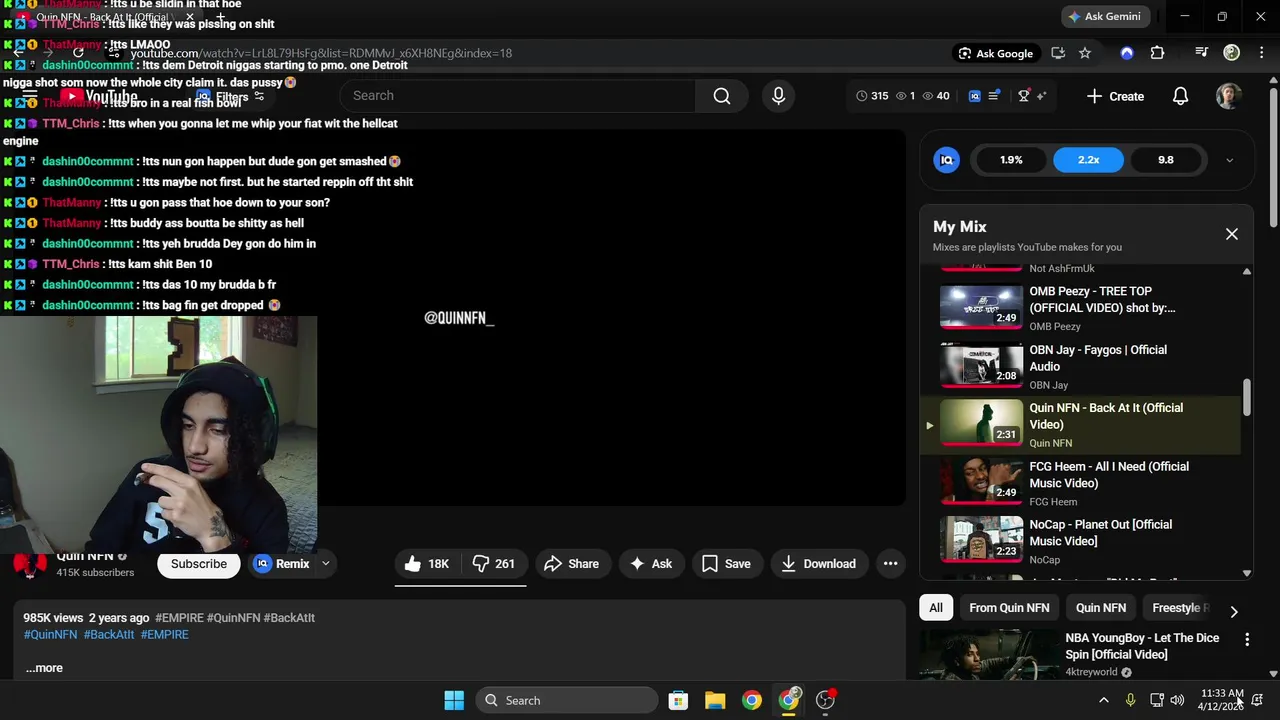Viewport: 1280px width, 720px height.
Task: Select the 9.8 pill in the vidIQ panel
Action: [x=1165, y=160]
